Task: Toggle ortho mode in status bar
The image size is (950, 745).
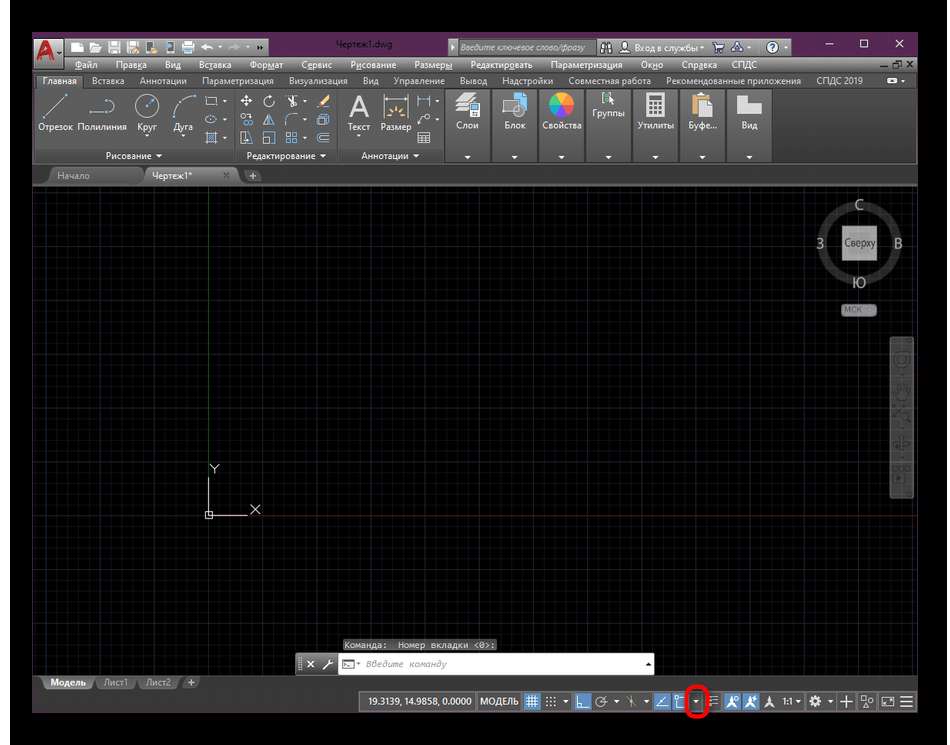Action: (x=583, y=702)
